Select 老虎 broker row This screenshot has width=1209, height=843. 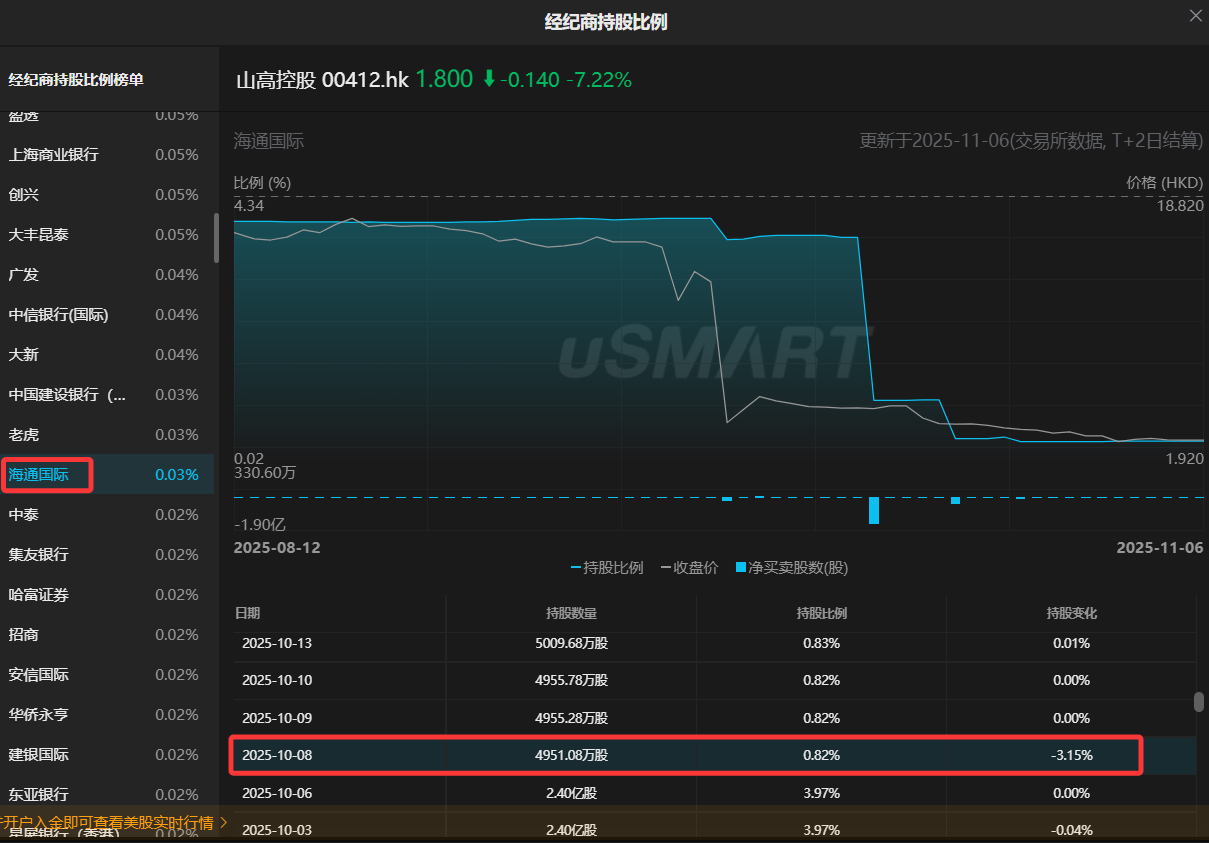pyautogui.click(x=107, y=435)
